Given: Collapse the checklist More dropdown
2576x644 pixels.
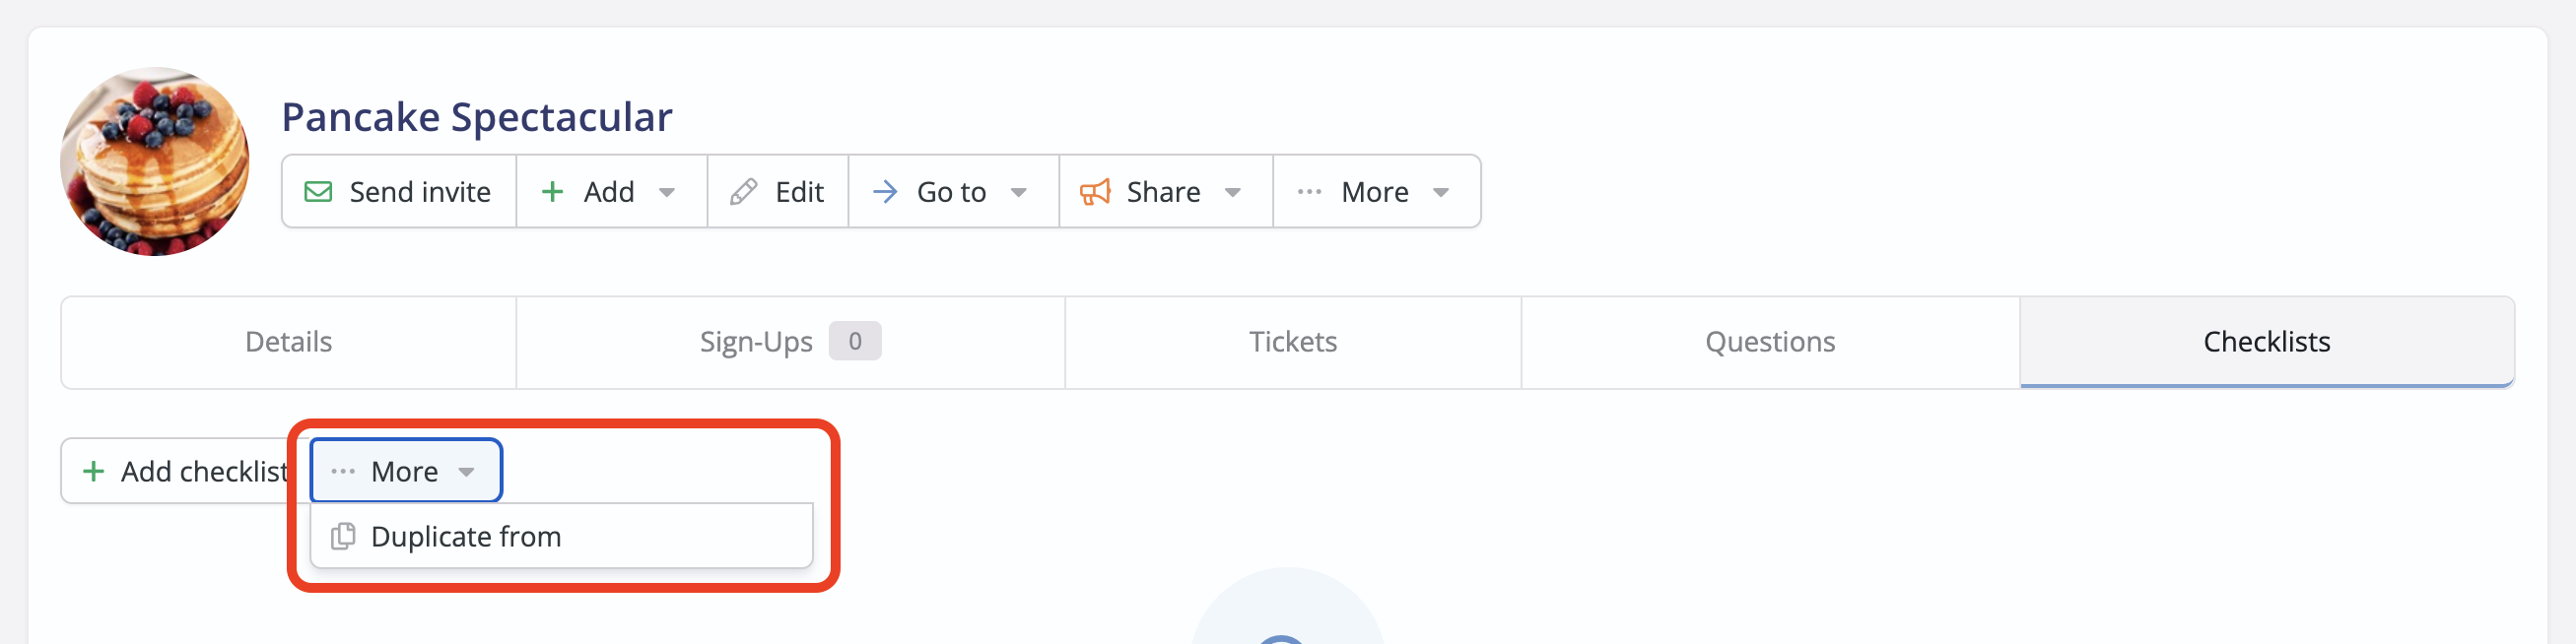Looking at the screenshot, I should tap(406, 470).
